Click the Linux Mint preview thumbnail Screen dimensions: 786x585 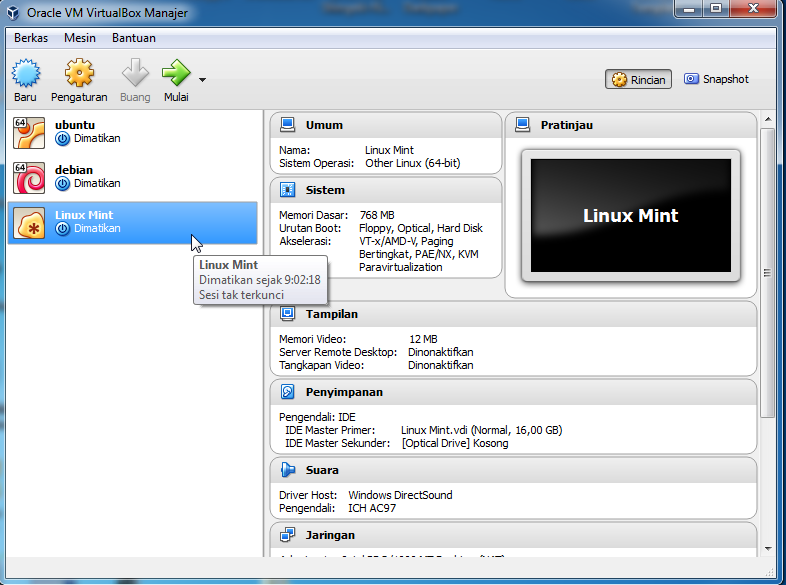(x=631, y=216)
